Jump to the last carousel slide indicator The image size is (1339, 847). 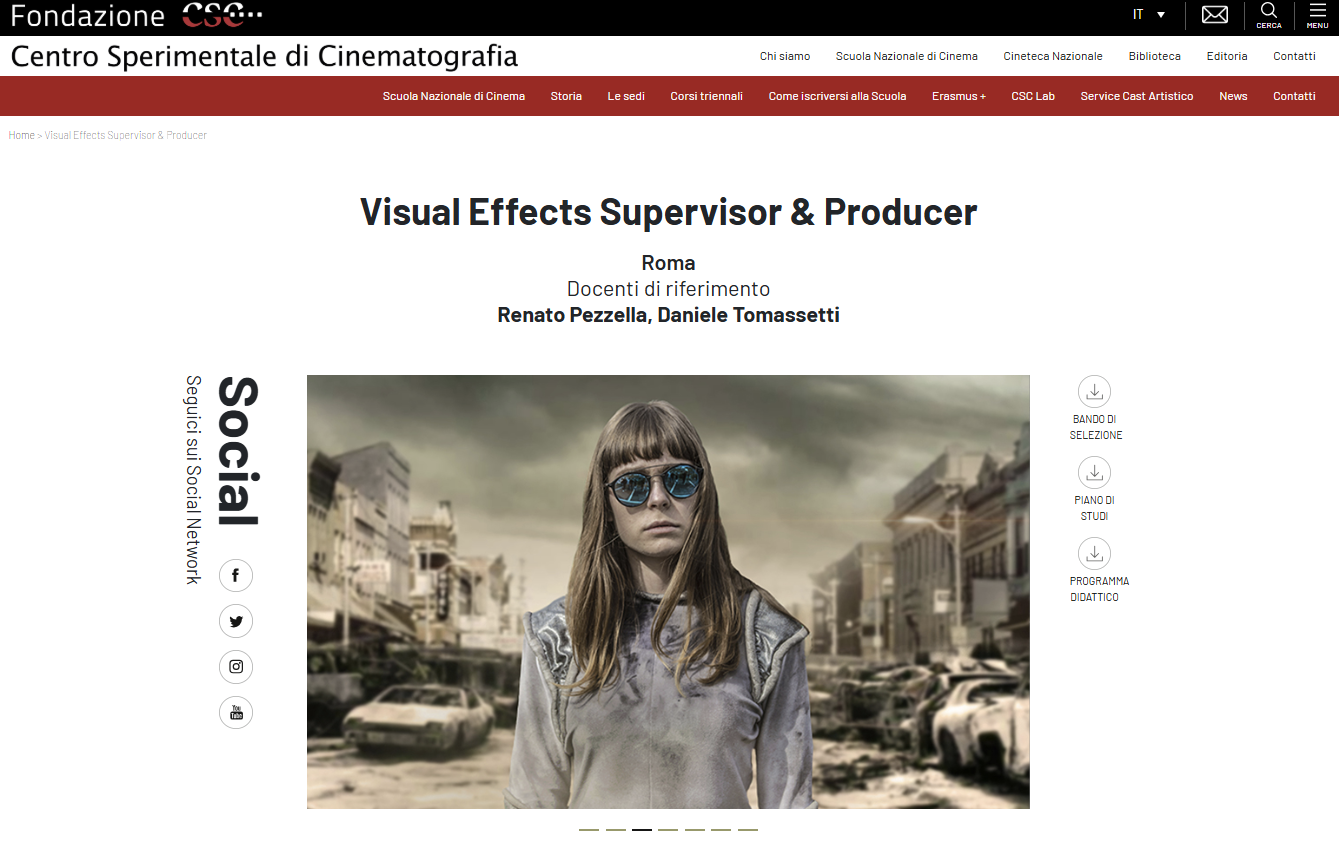pos(748,830)
